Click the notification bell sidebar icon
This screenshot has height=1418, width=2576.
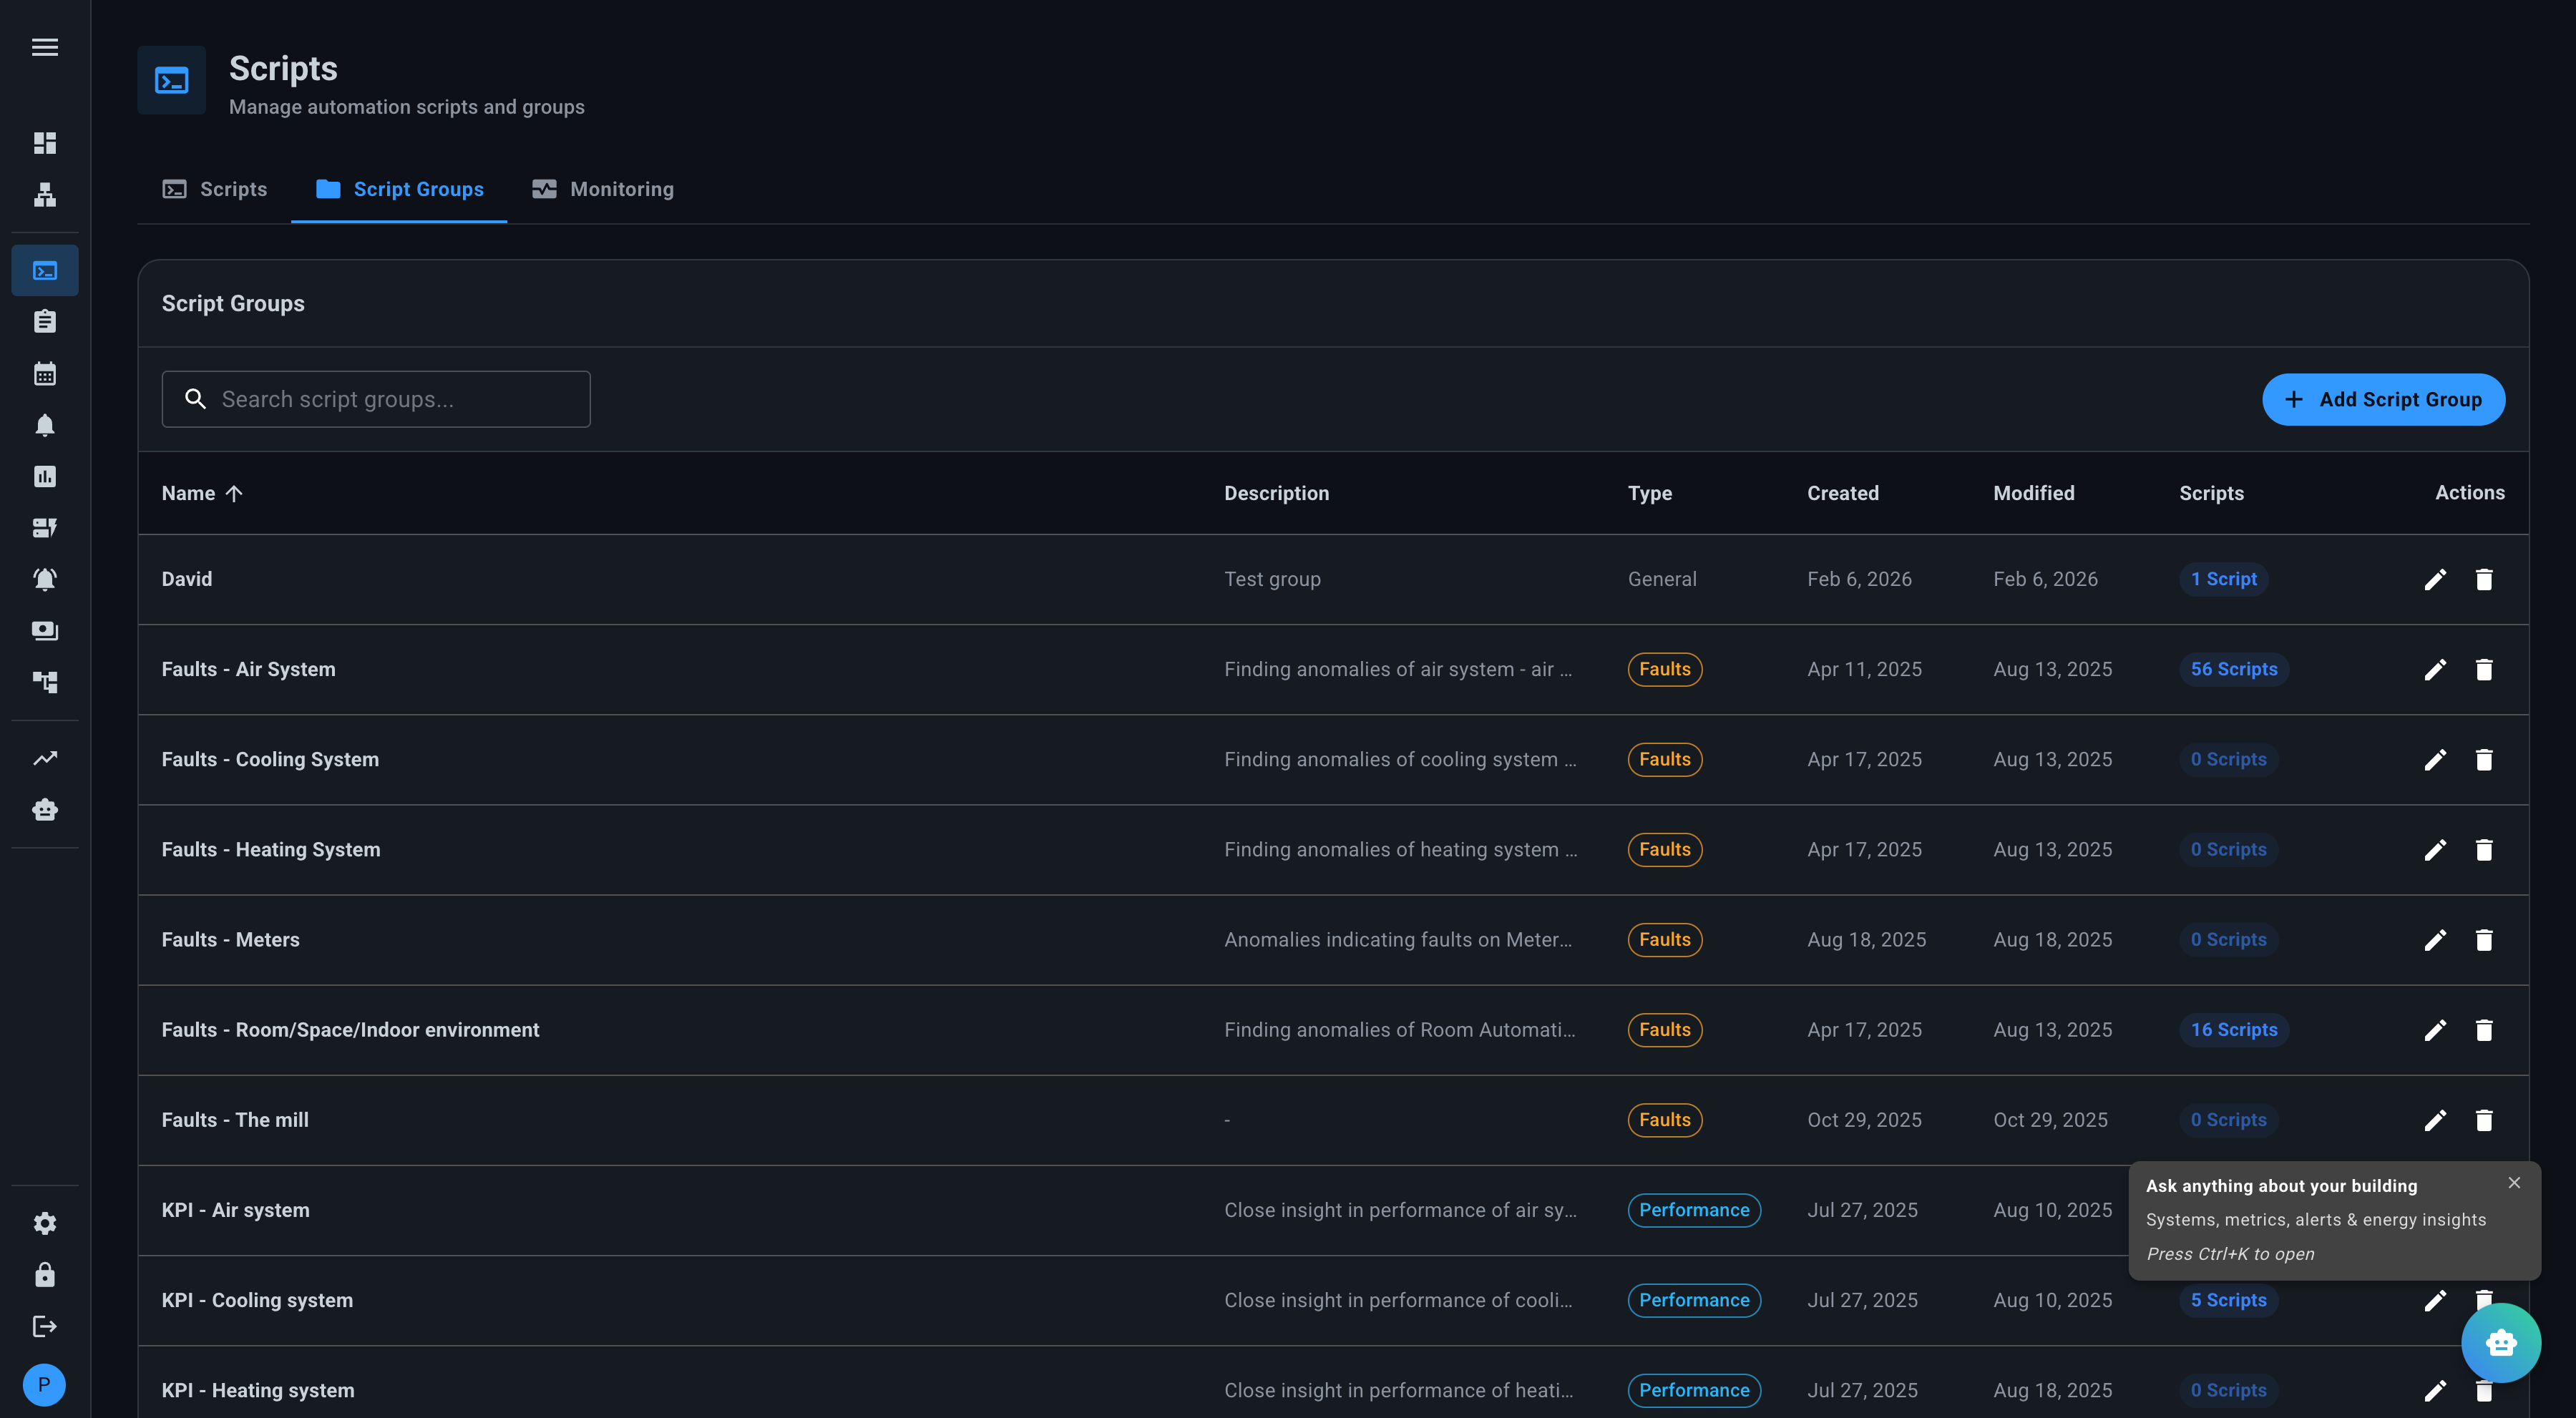tap(45, 425)
